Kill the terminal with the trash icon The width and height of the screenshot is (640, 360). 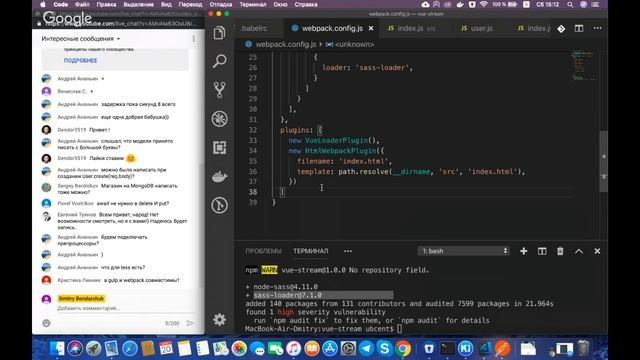[x=560, y=251]
